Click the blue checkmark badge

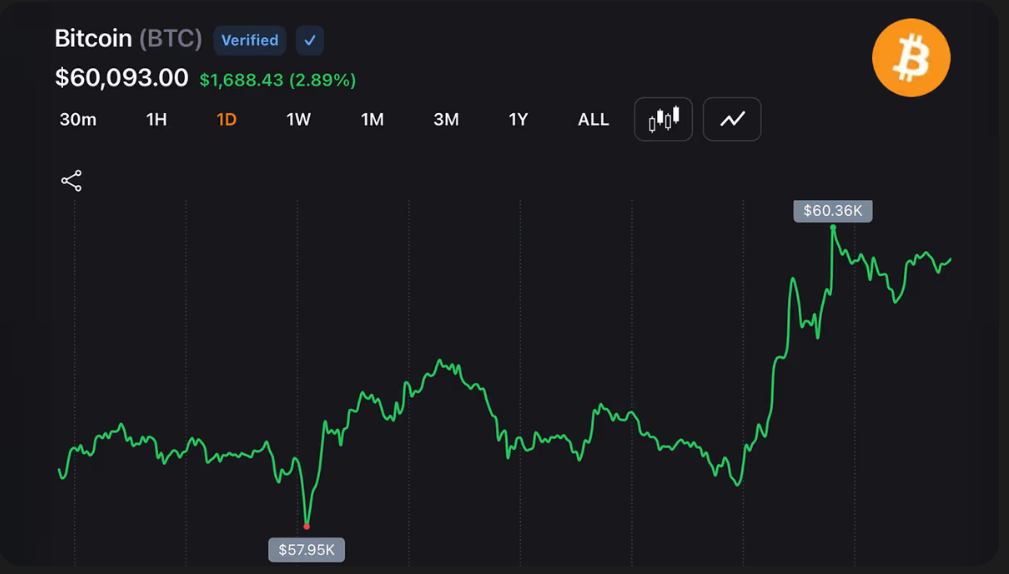tap(310, 40)
